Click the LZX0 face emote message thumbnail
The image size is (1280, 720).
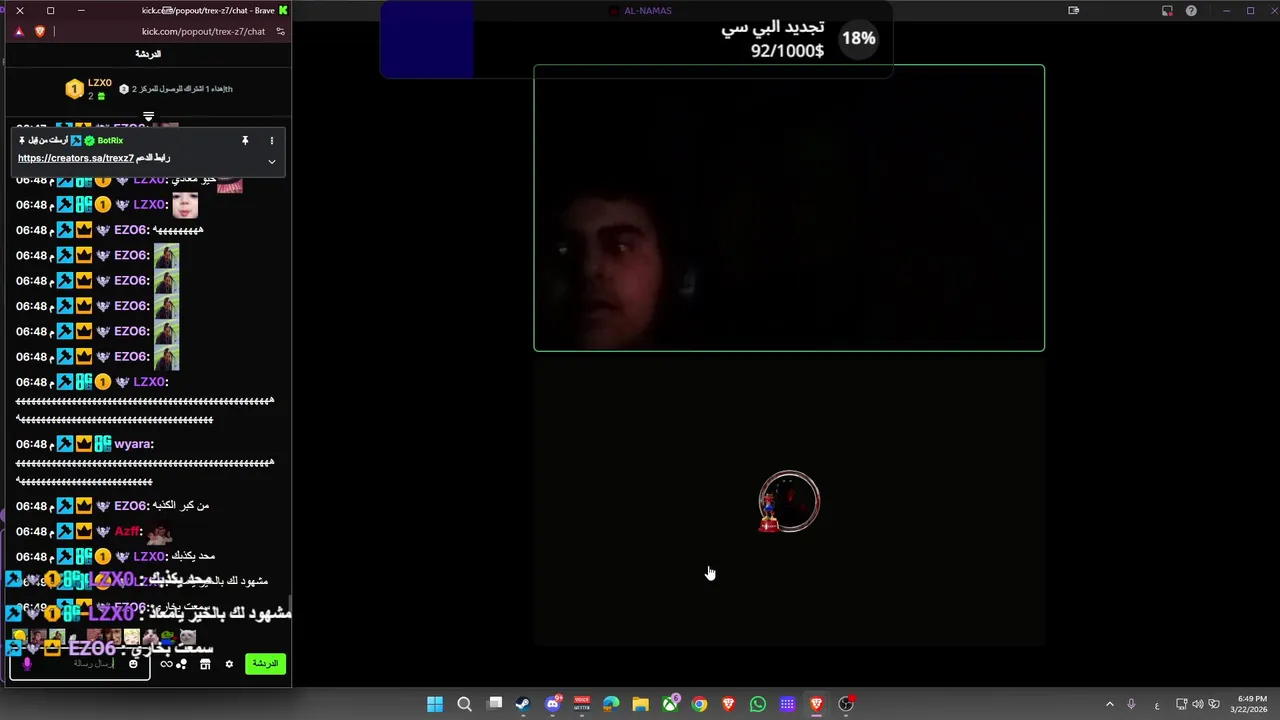coord(185,206)
